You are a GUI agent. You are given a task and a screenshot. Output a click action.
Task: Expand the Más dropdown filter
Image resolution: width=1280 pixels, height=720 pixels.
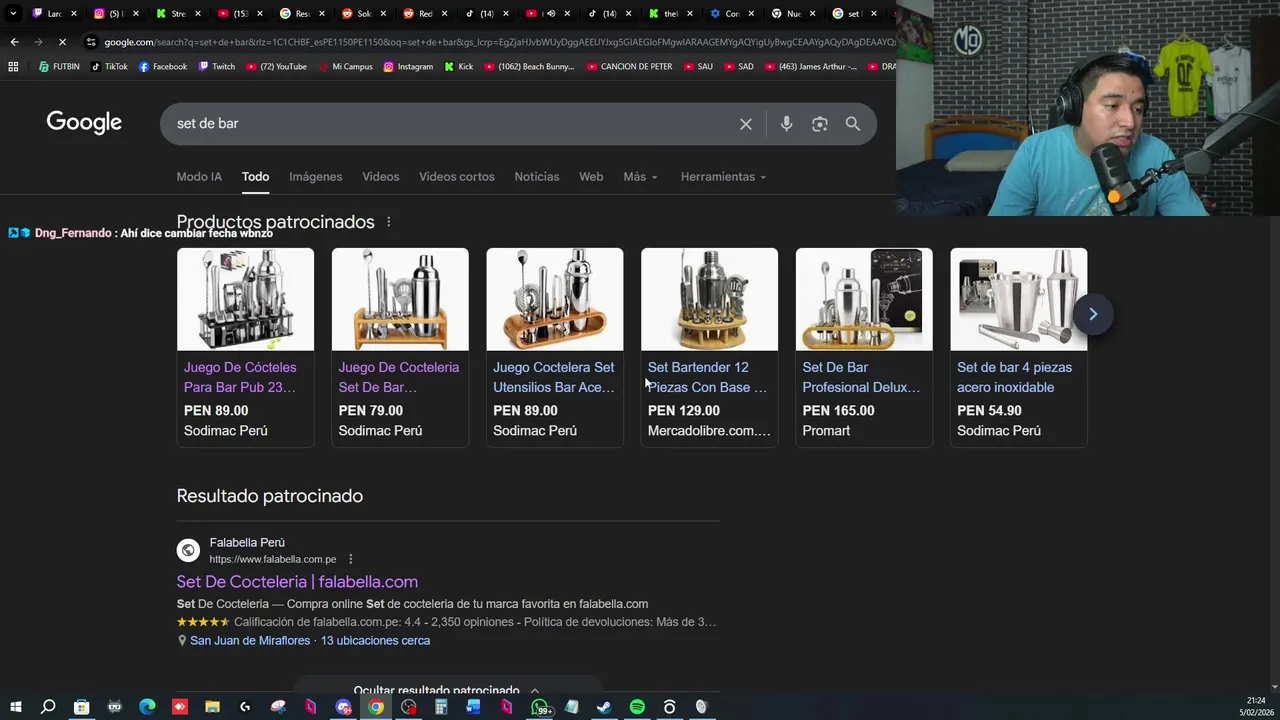tap(640, 177)
